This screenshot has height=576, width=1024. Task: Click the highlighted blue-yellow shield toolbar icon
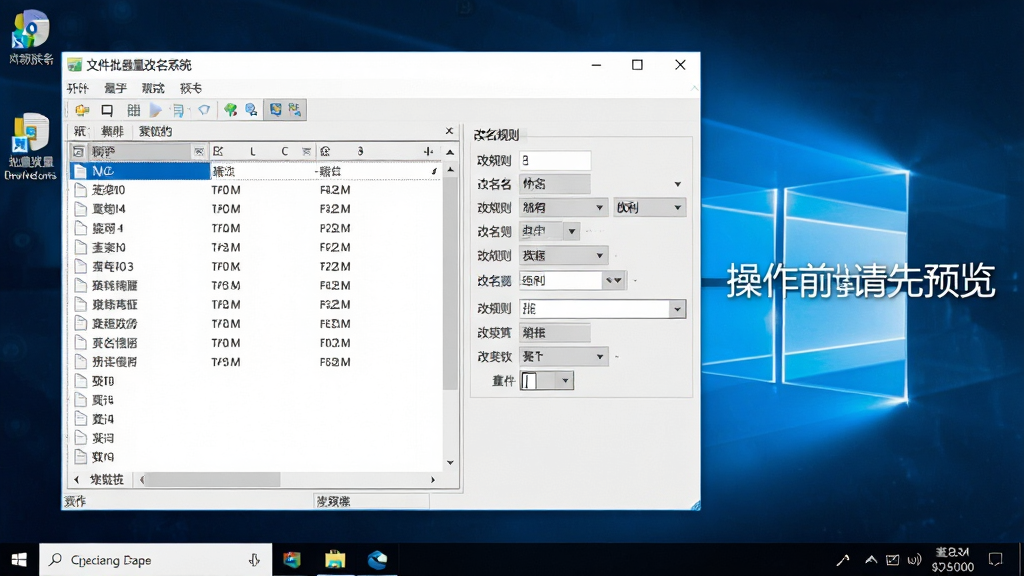pos(276,110)
